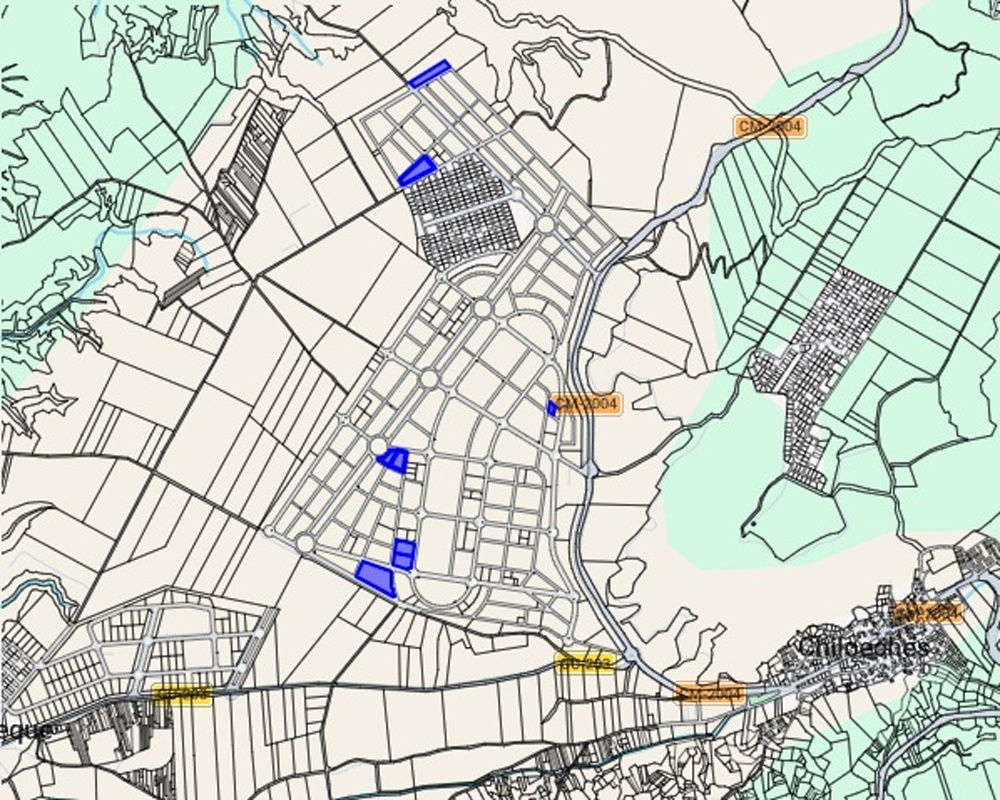Click the blue parcel beside the dense street grid
The width and height of the screenshot is (1000, 800).
pyautogui.click(x=416, y=171)
